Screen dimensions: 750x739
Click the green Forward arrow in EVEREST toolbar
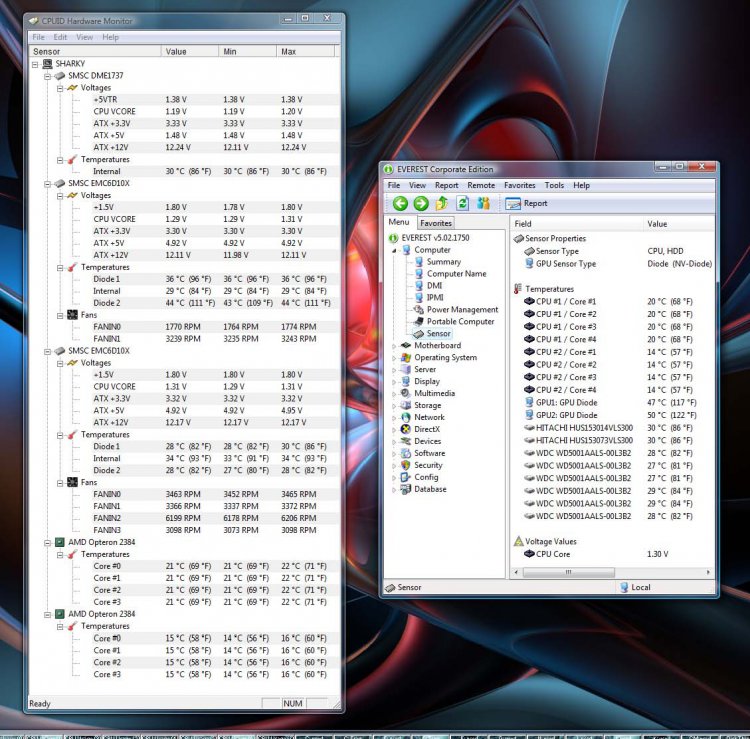coord(421,204)
